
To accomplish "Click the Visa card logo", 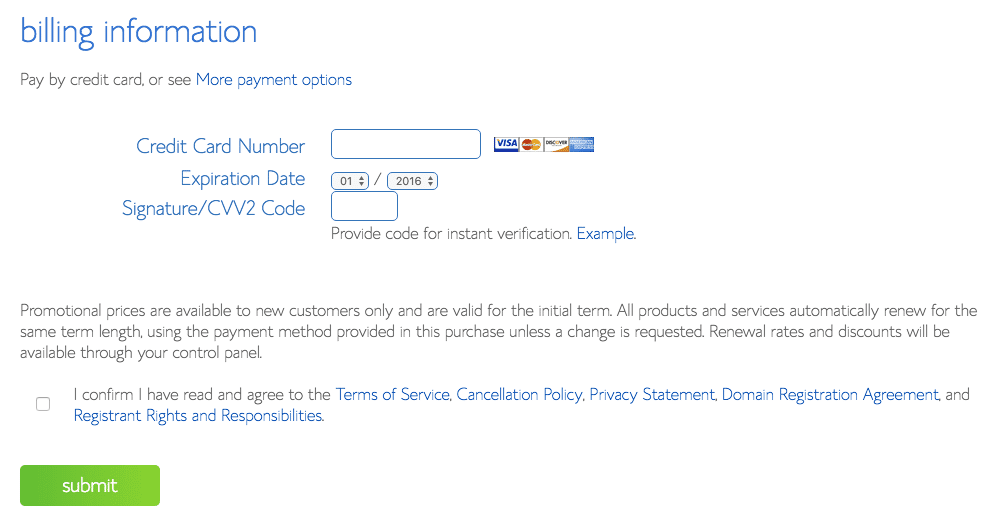I will click(x=506, y=144).
